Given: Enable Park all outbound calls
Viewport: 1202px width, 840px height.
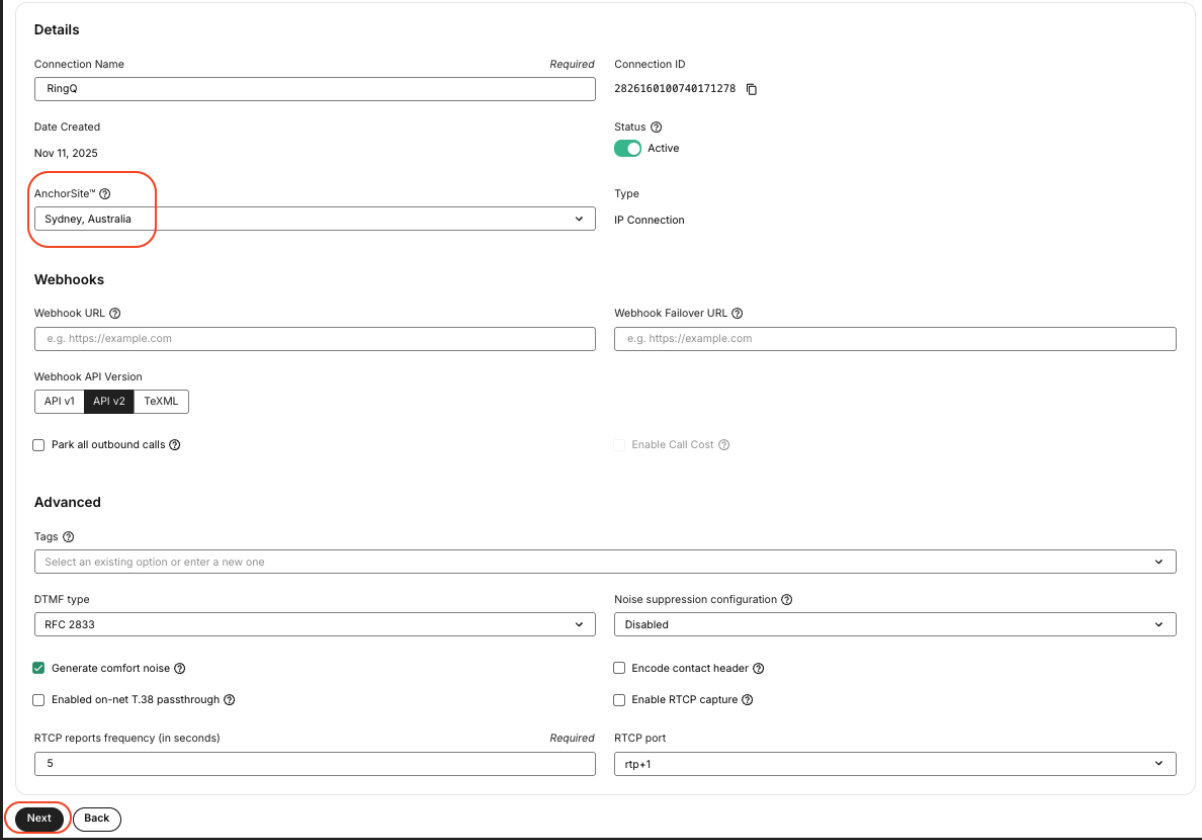Looking at the screenshot, I should (x=38, y=444).
